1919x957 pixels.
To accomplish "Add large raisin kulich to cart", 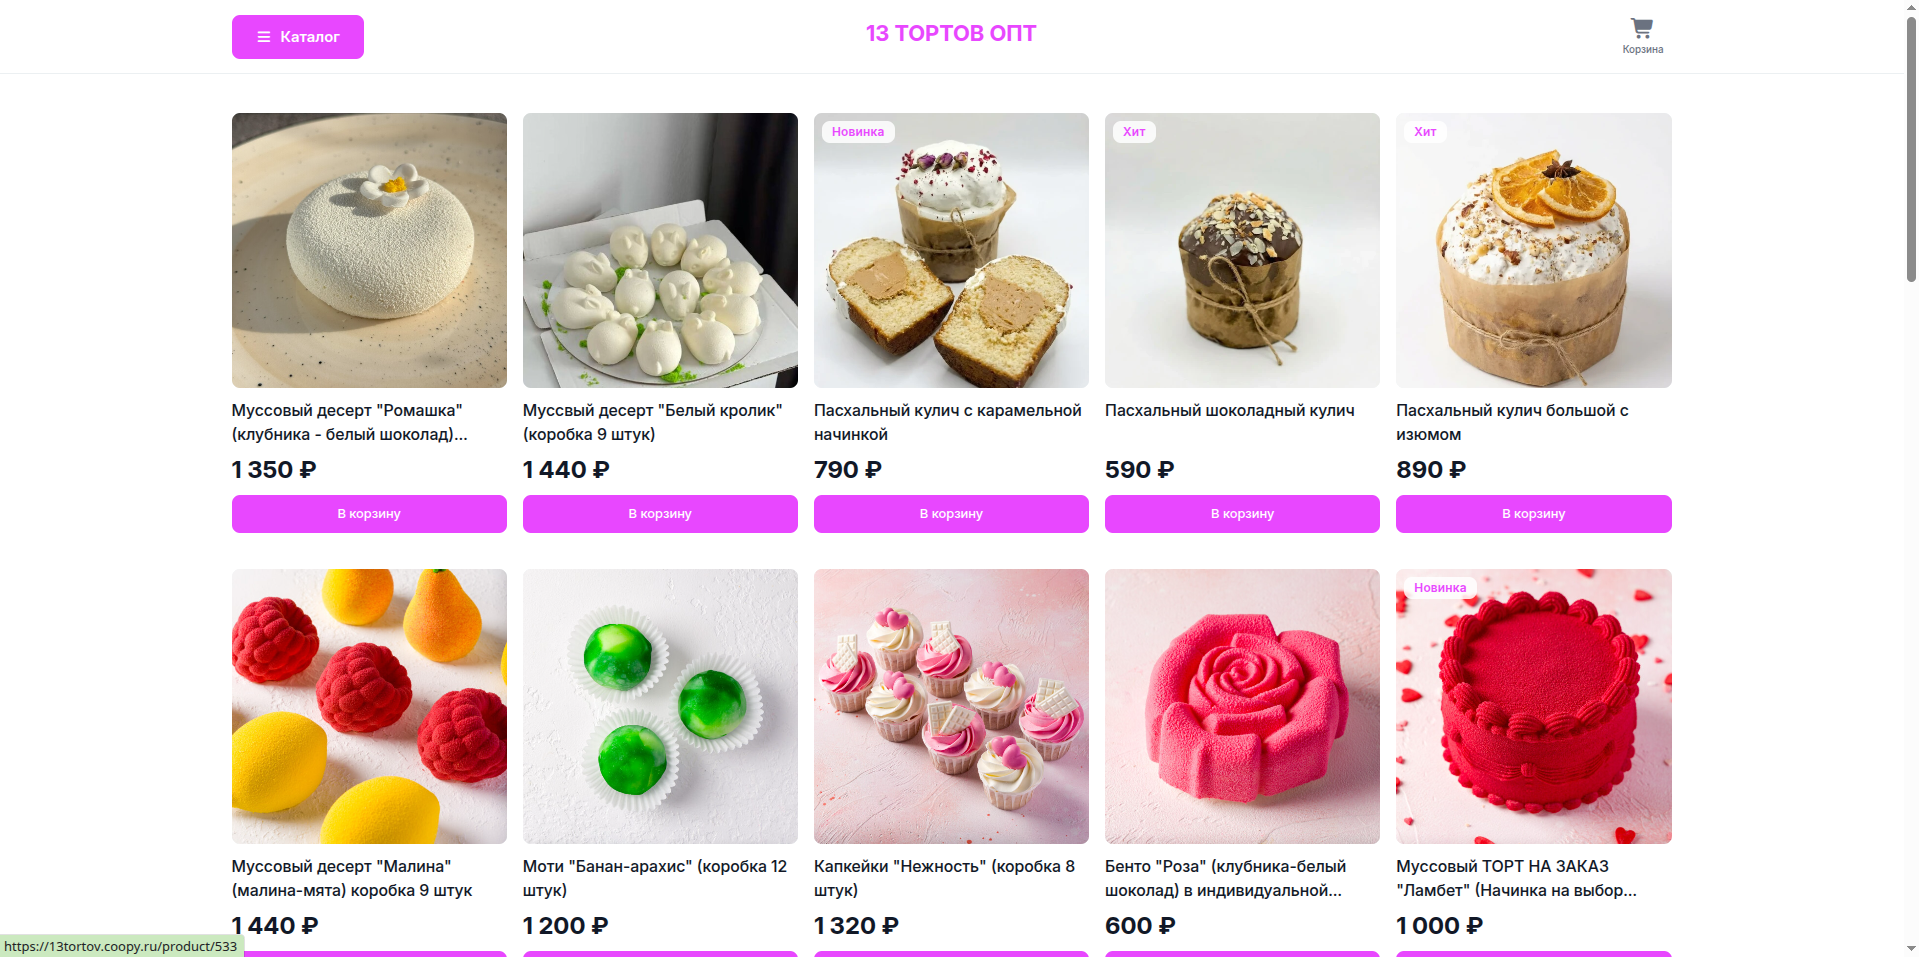I will click(x=1533, y=514).
